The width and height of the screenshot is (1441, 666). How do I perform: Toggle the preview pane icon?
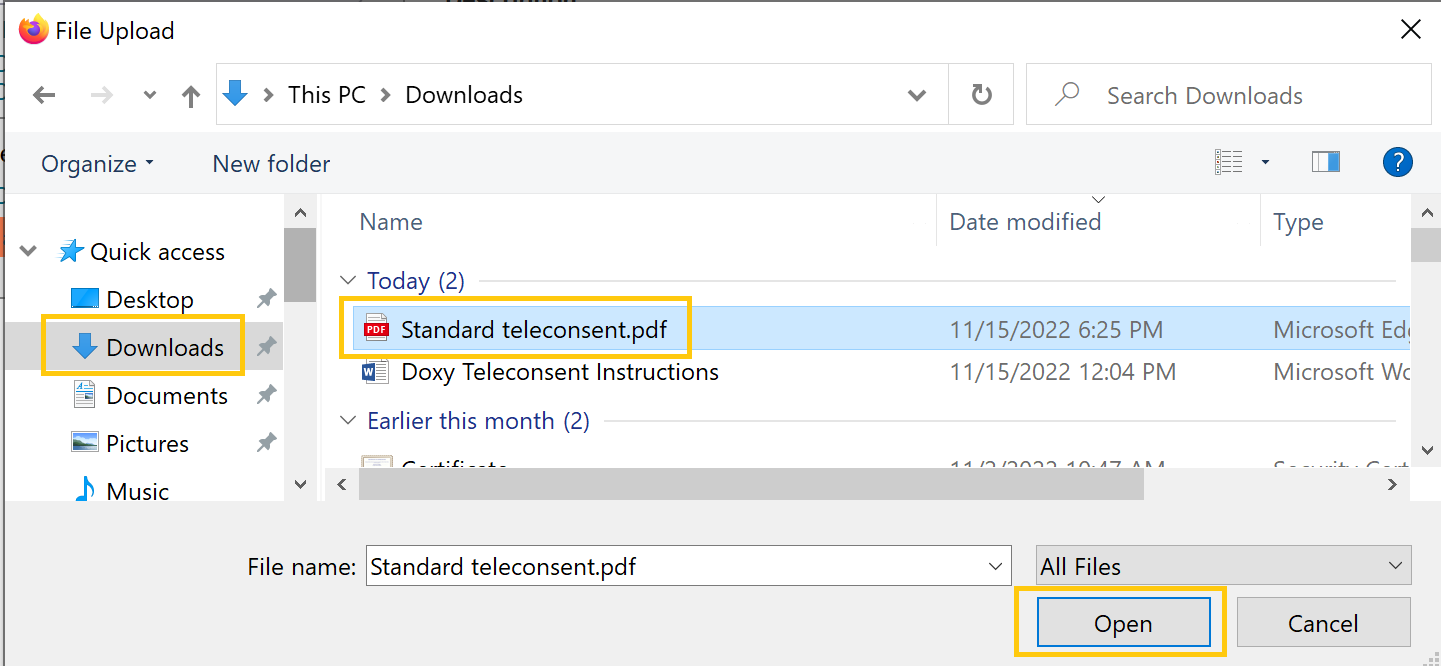point(1325,162)
